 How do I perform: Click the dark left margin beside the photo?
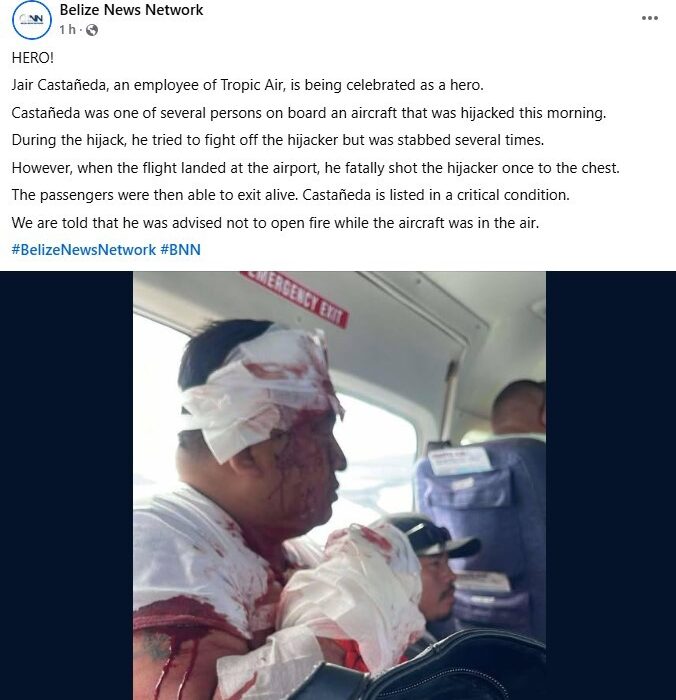[67, 485]
